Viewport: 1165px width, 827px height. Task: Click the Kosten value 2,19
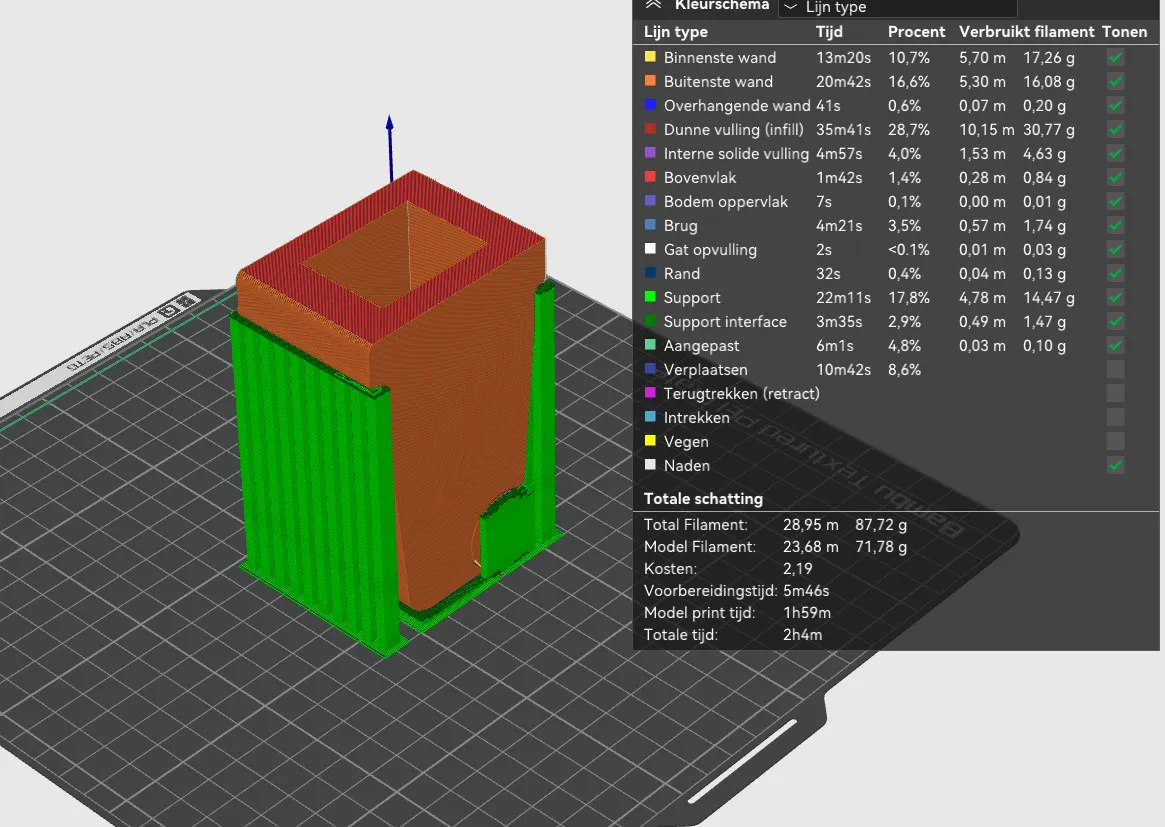tap(797, 568)
